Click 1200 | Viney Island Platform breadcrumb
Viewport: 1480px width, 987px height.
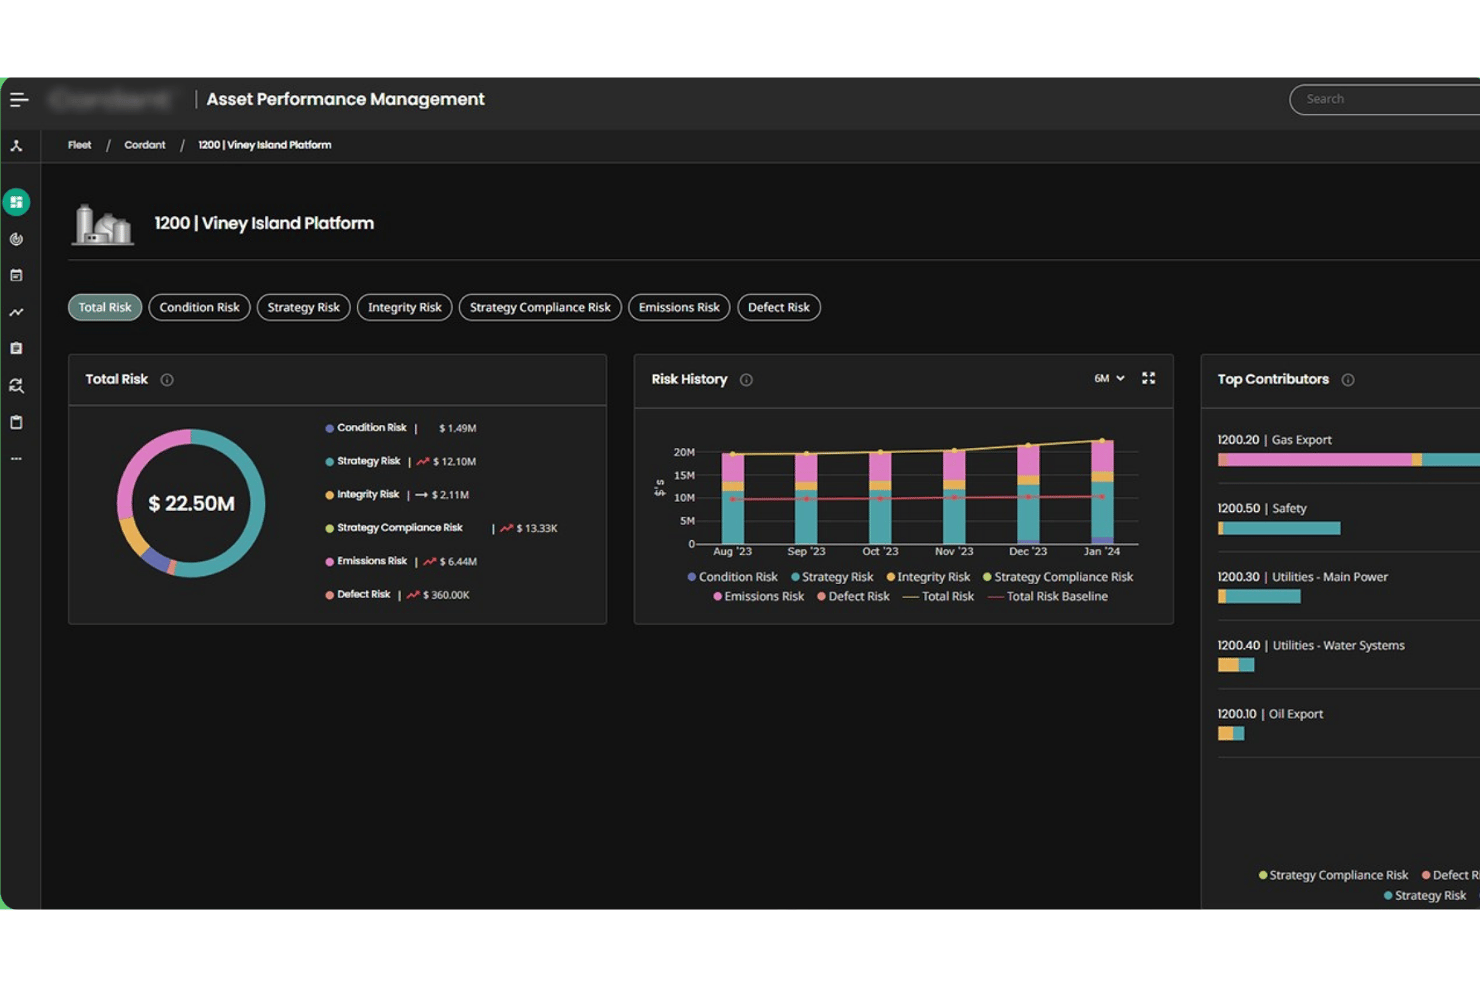pos(264,145)
